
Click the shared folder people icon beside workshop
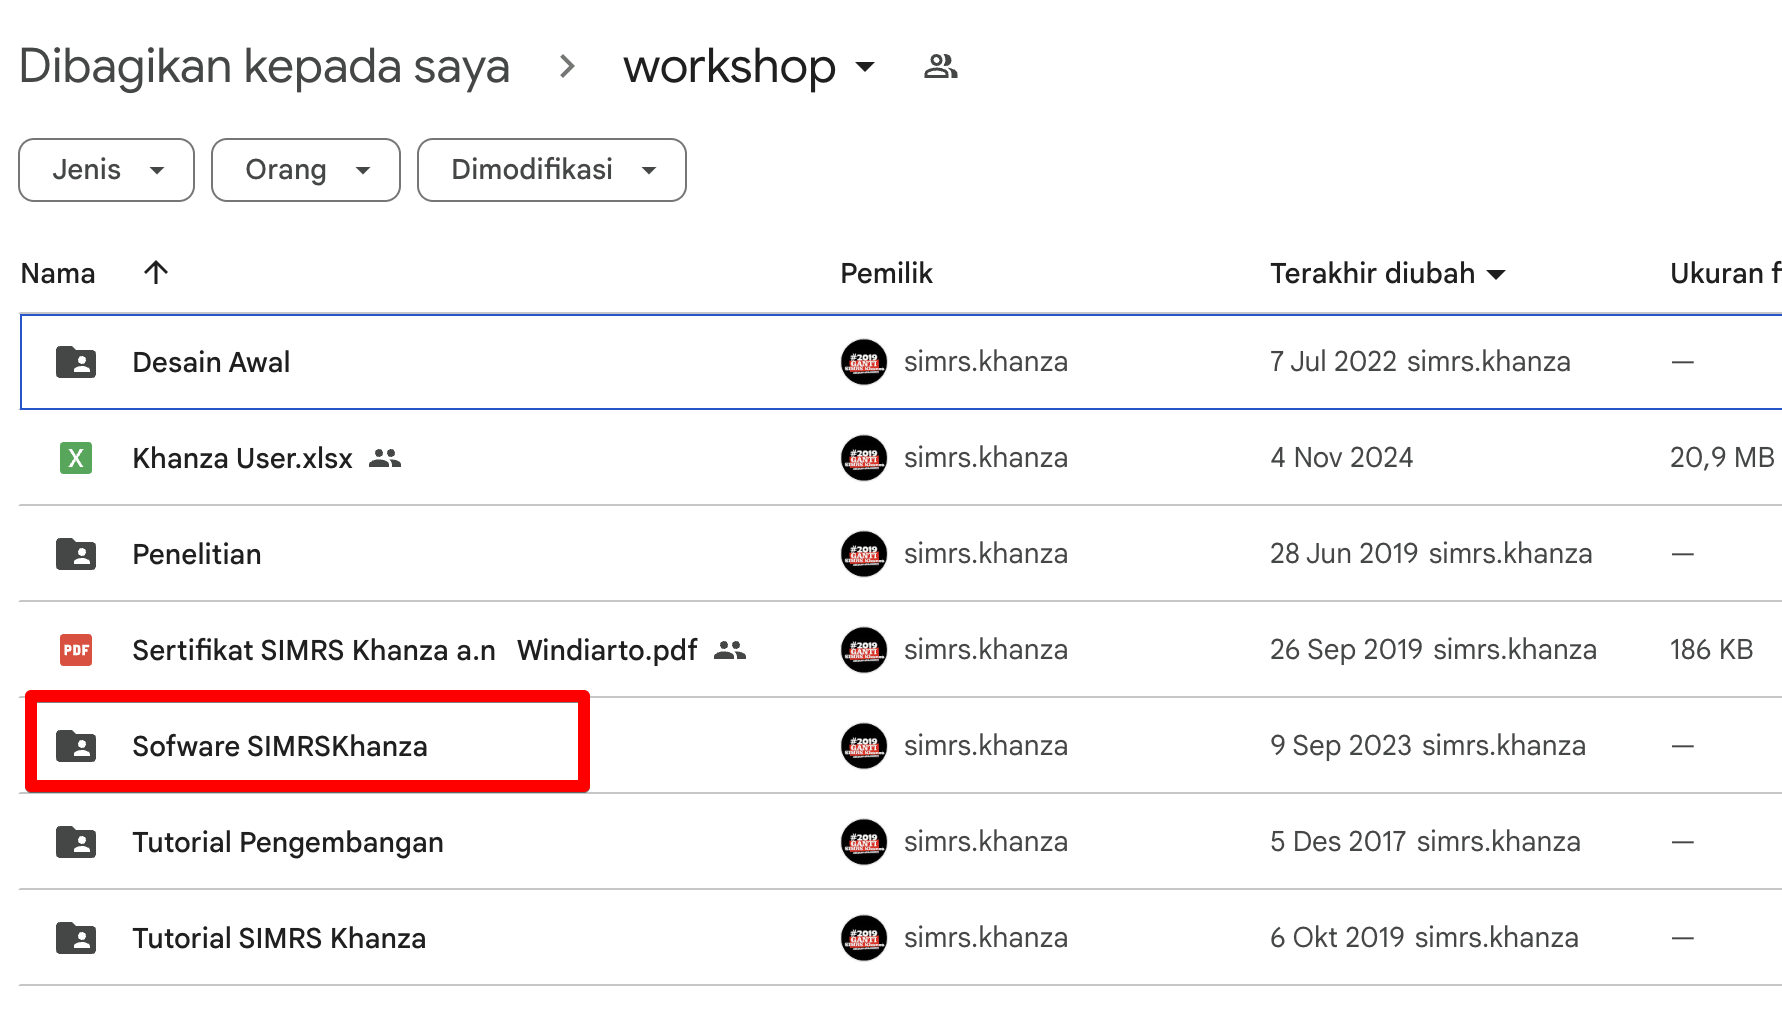pyautogui.click(x=940, y=67)
